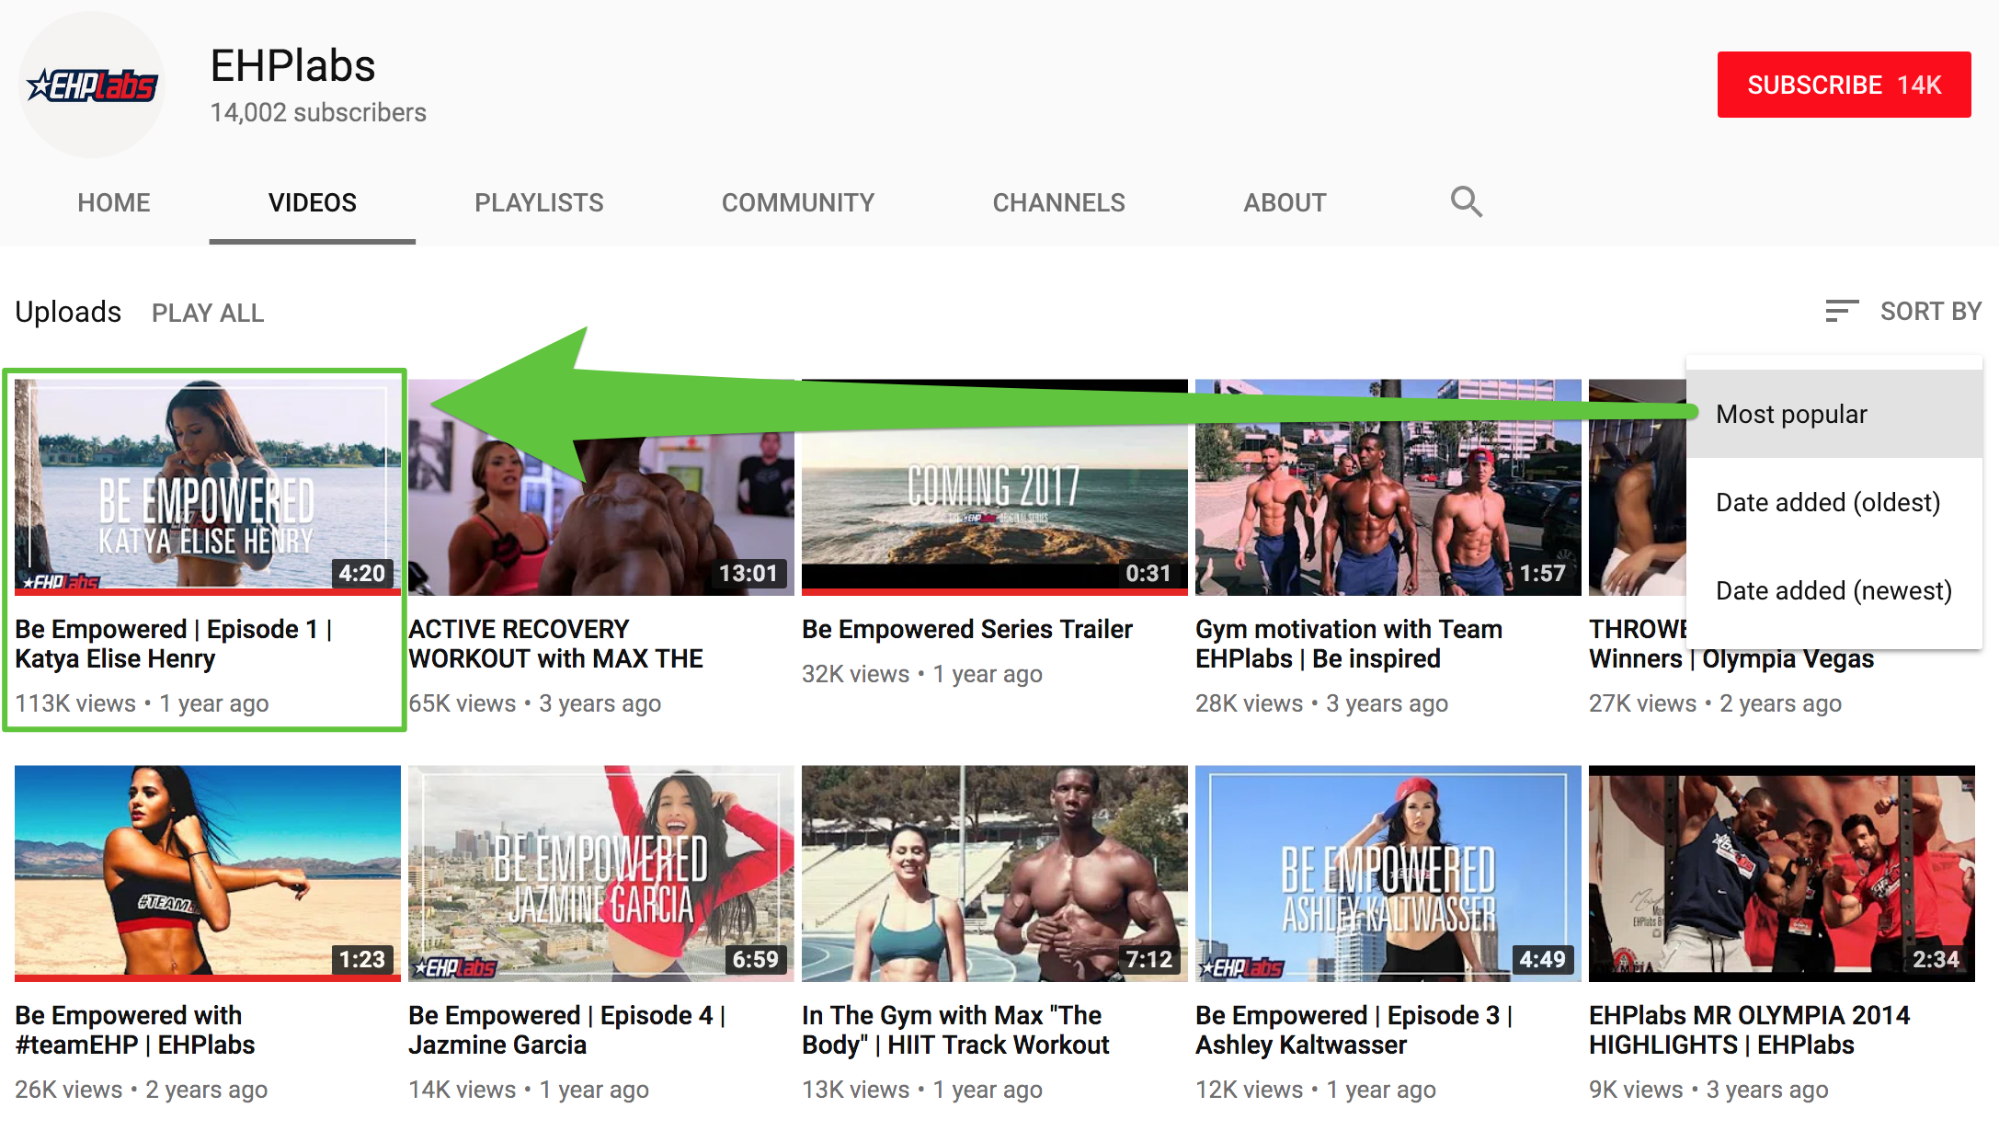Open the Gym motivation video thumbnail
The image size is (1999, 1126).
[1388, 487]
